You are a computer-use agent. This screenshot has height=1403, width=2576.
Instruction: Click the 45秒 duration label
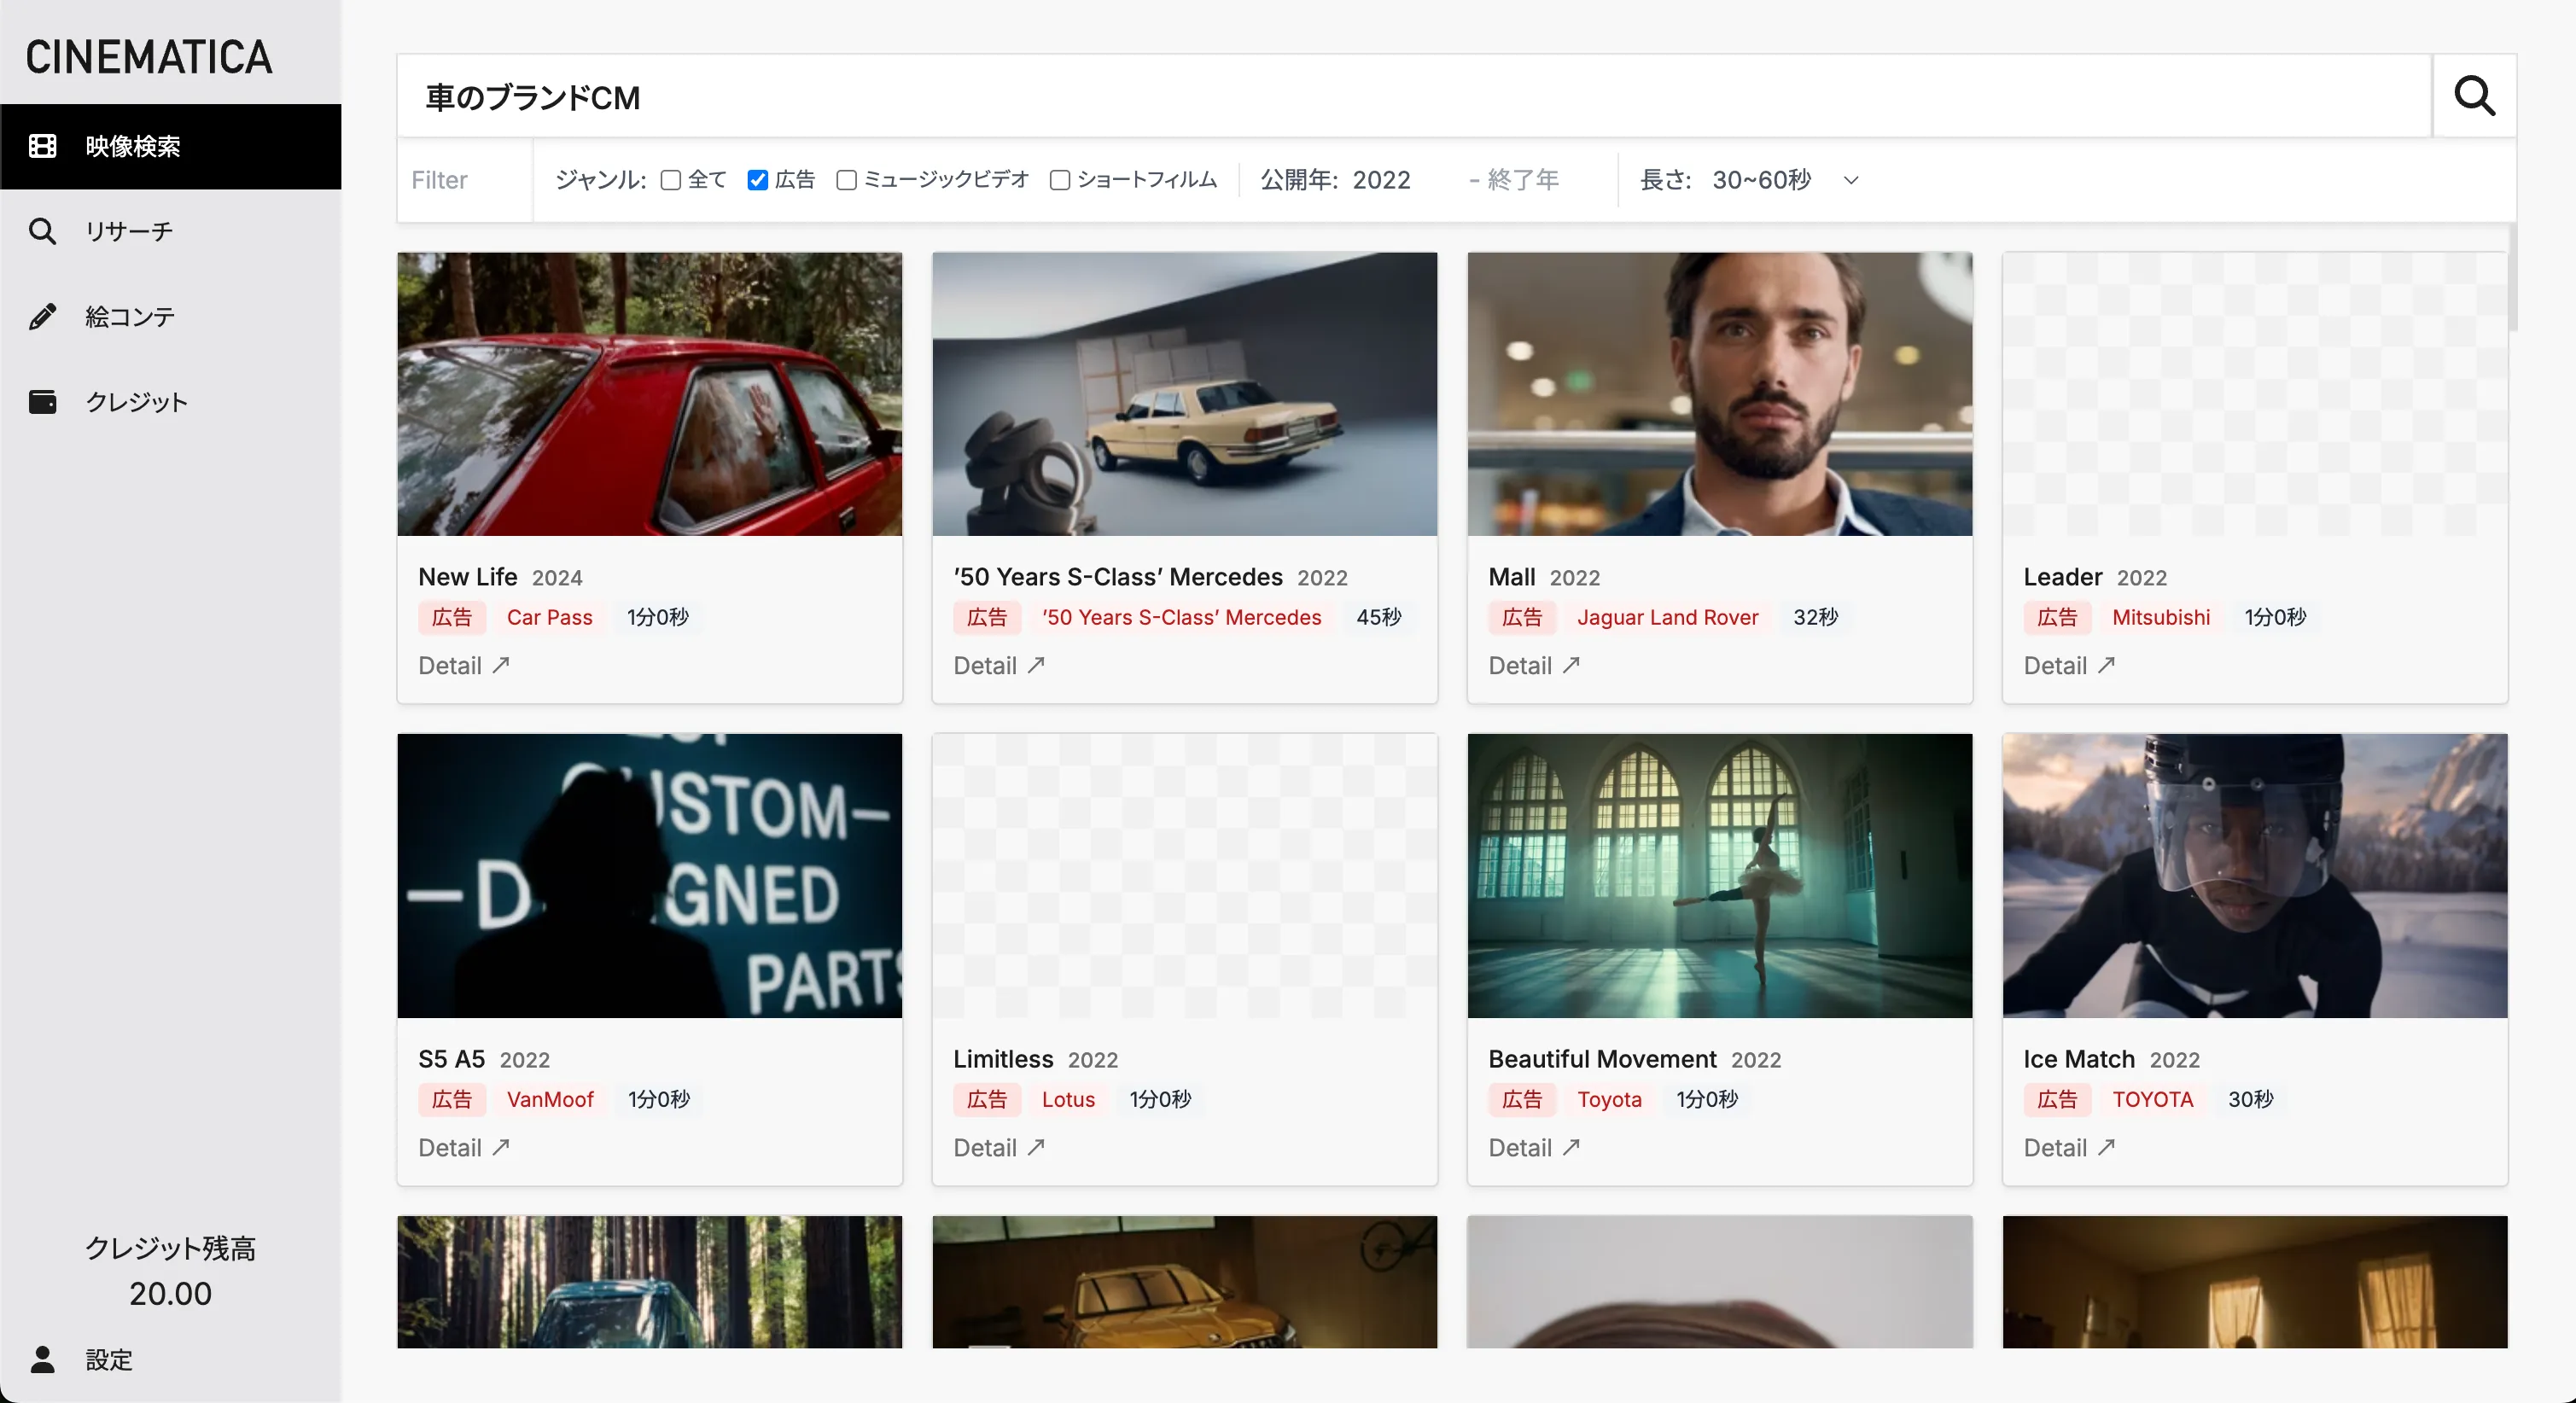[x=1378, y=617]
